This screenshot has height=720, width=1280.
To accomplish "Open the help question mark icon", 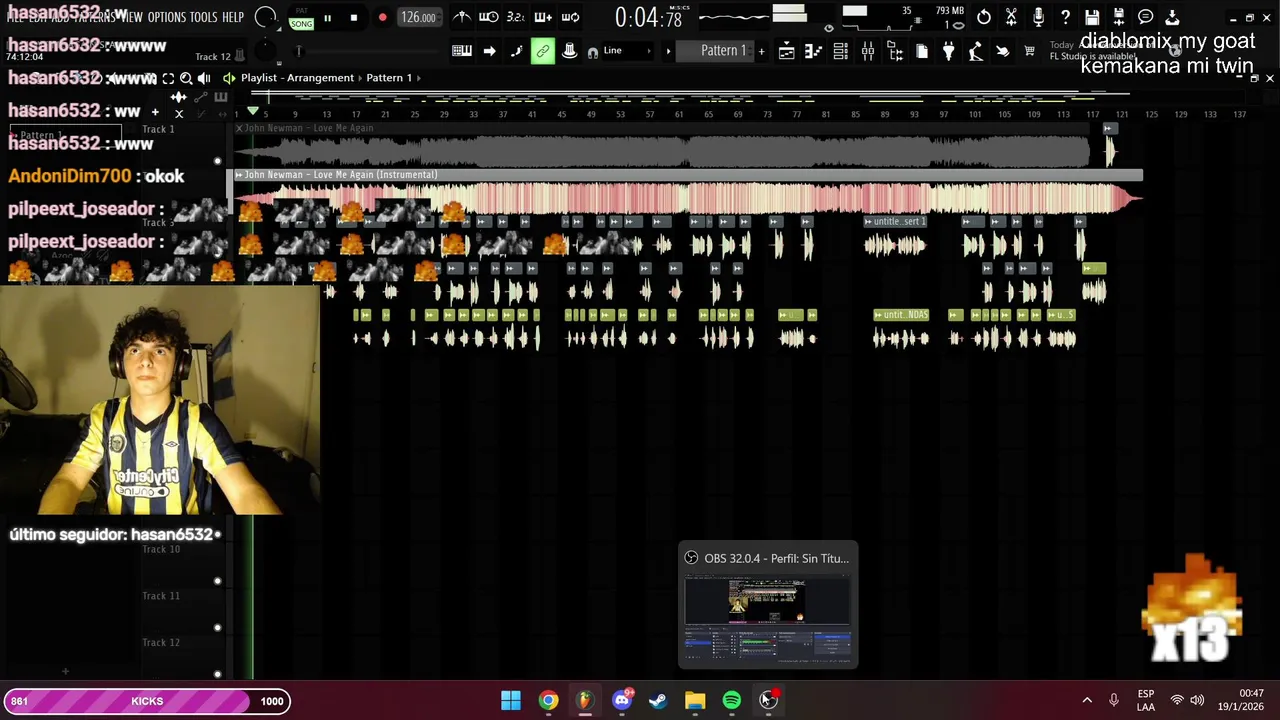I will click(1065, 17).
